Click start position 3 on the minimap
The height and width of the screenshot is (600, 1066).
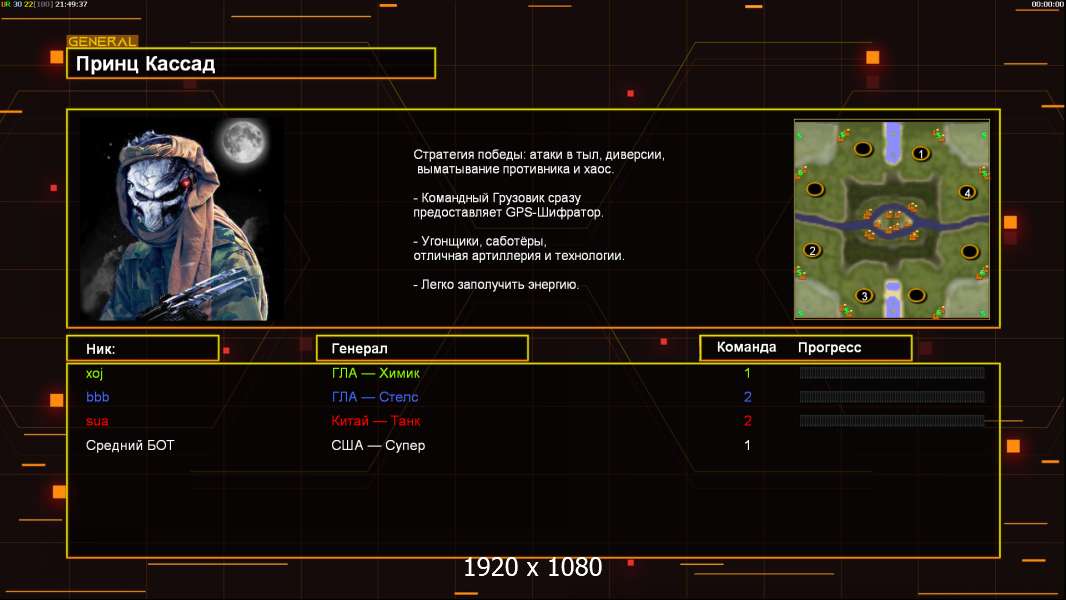(864, 296)
